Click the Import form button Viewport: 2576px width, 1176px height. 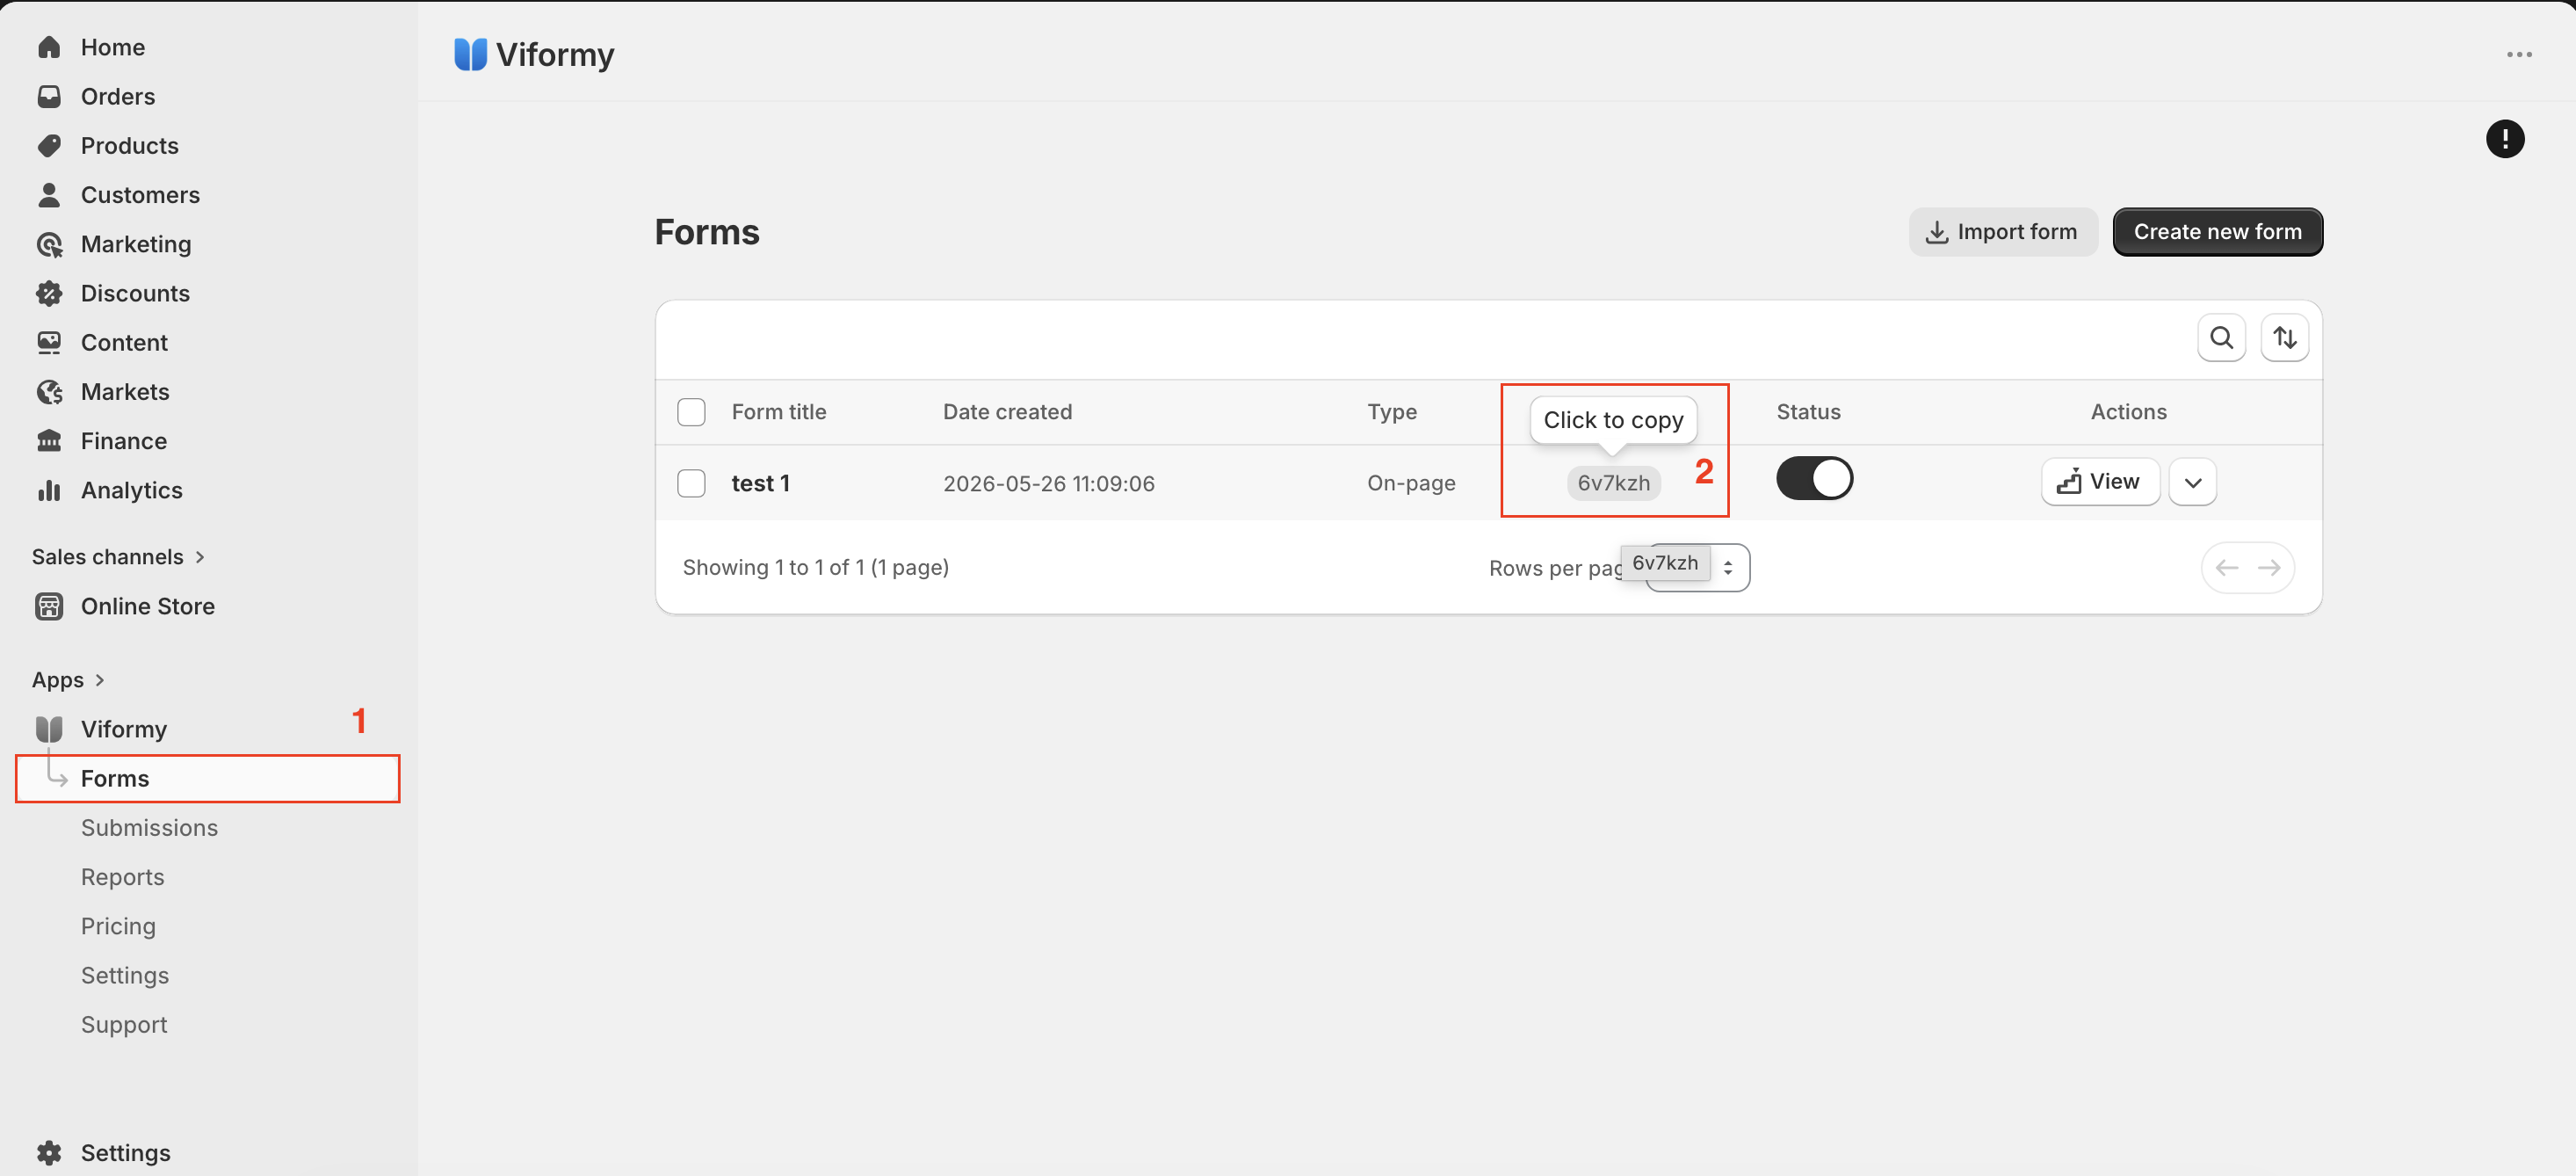[x=2002, y=232]
